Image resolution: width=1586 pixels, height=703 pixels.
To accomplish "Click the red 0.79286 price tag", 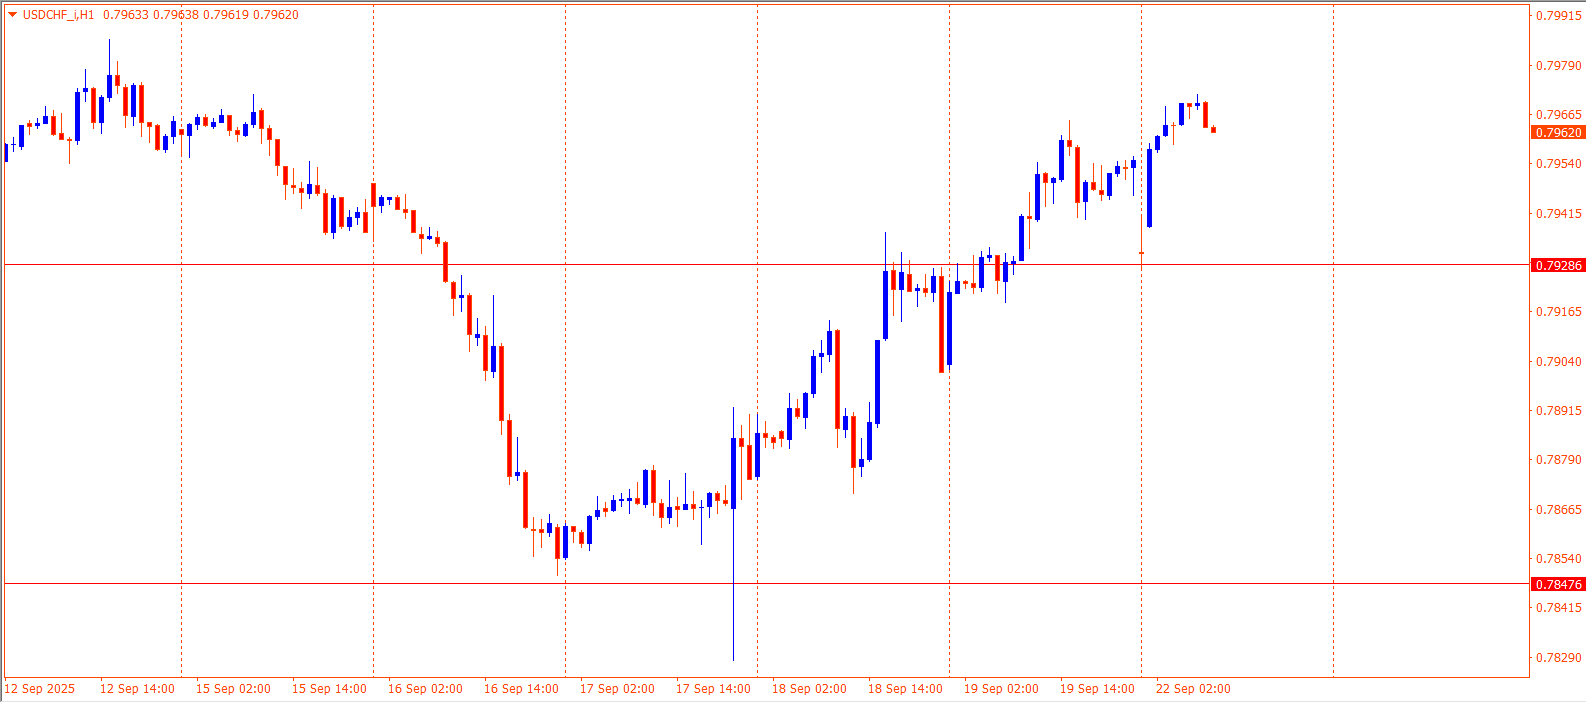I will (1558, 265).
